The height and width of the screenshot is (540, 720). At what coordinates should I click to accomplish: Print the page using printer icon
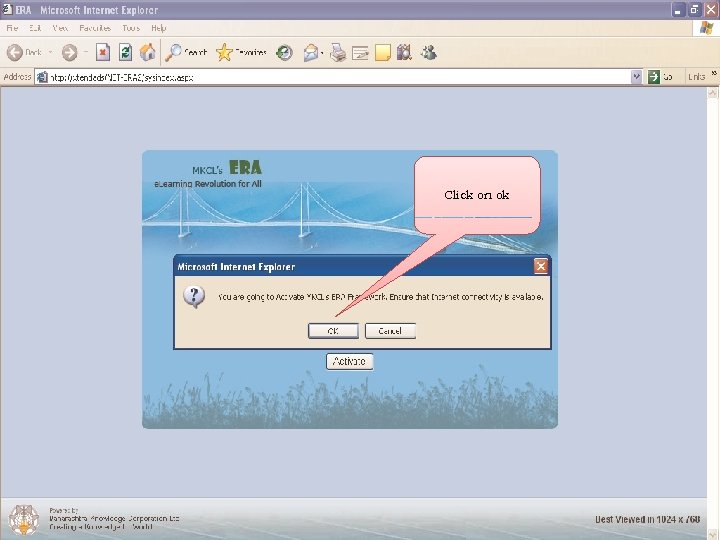coord(338,53)
